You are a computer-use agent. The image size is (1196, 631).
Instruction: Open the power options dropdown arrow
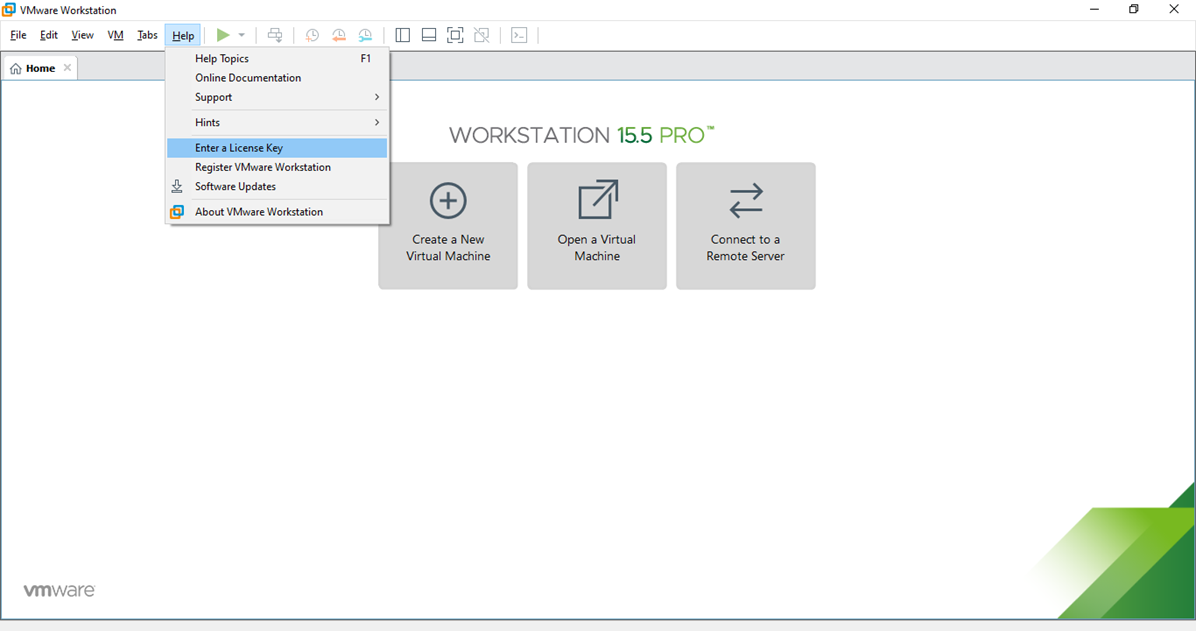[x=242, y=36]
